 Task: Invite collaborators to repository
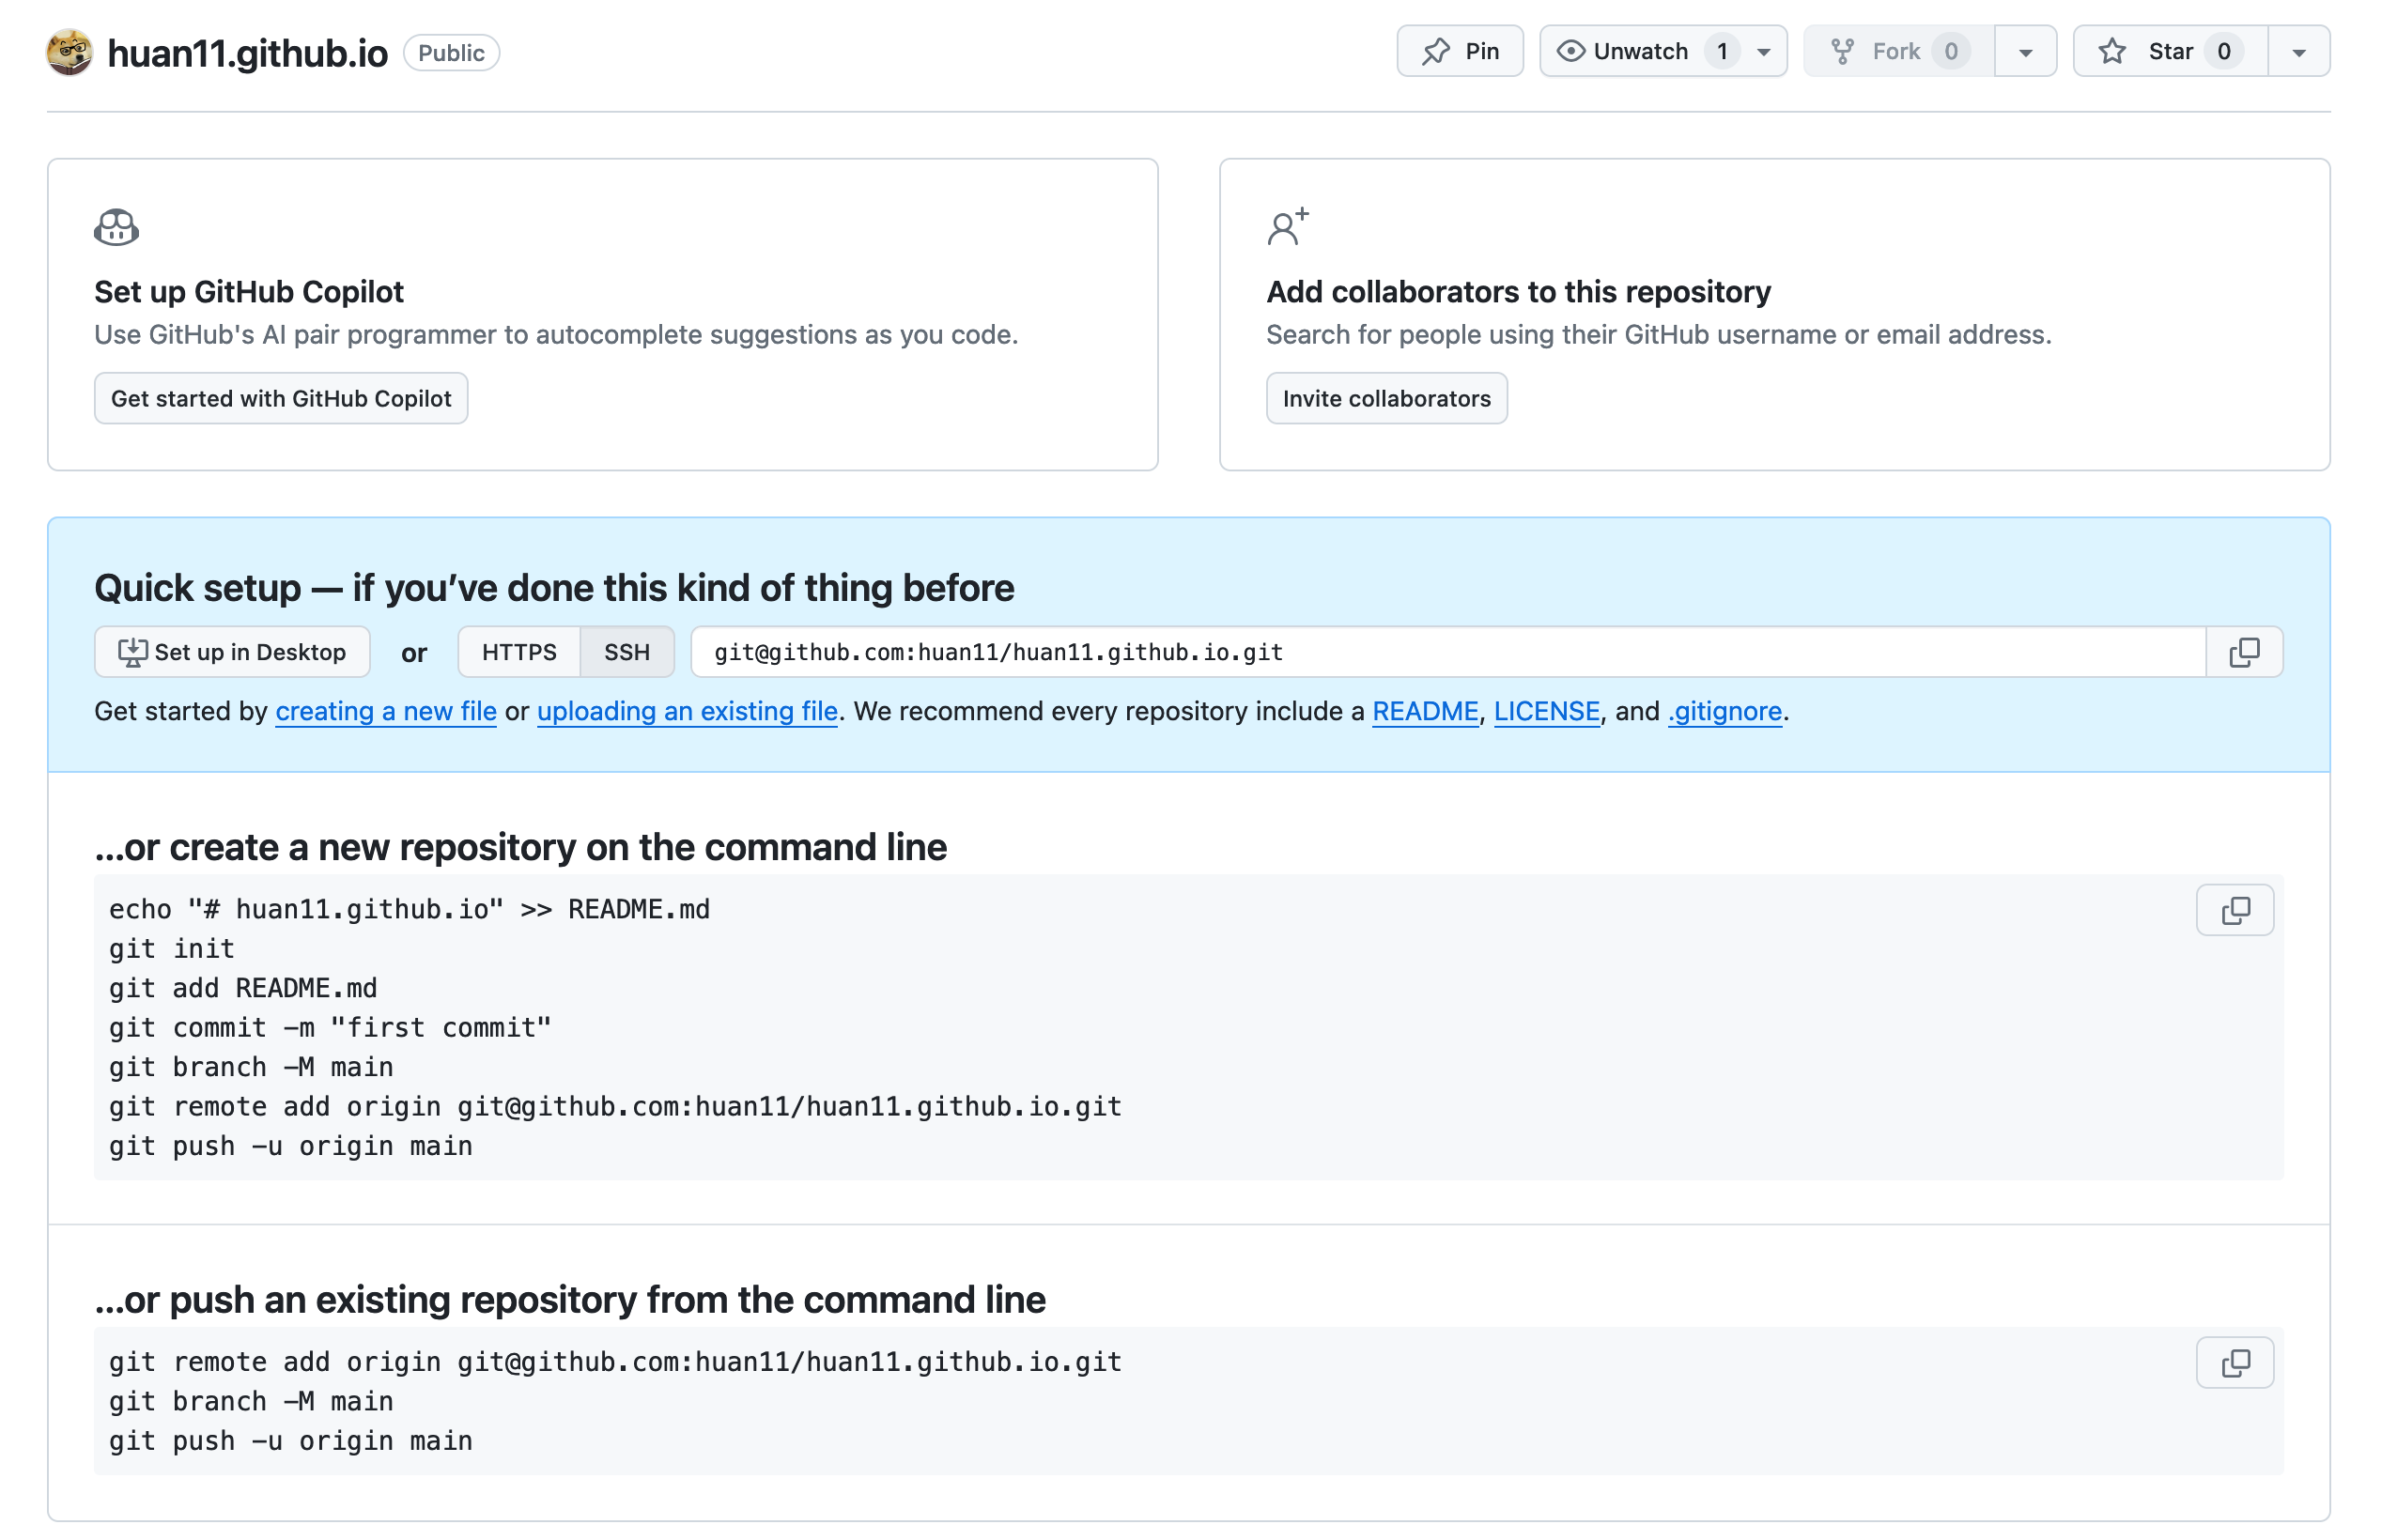(x=1386, y=398)
